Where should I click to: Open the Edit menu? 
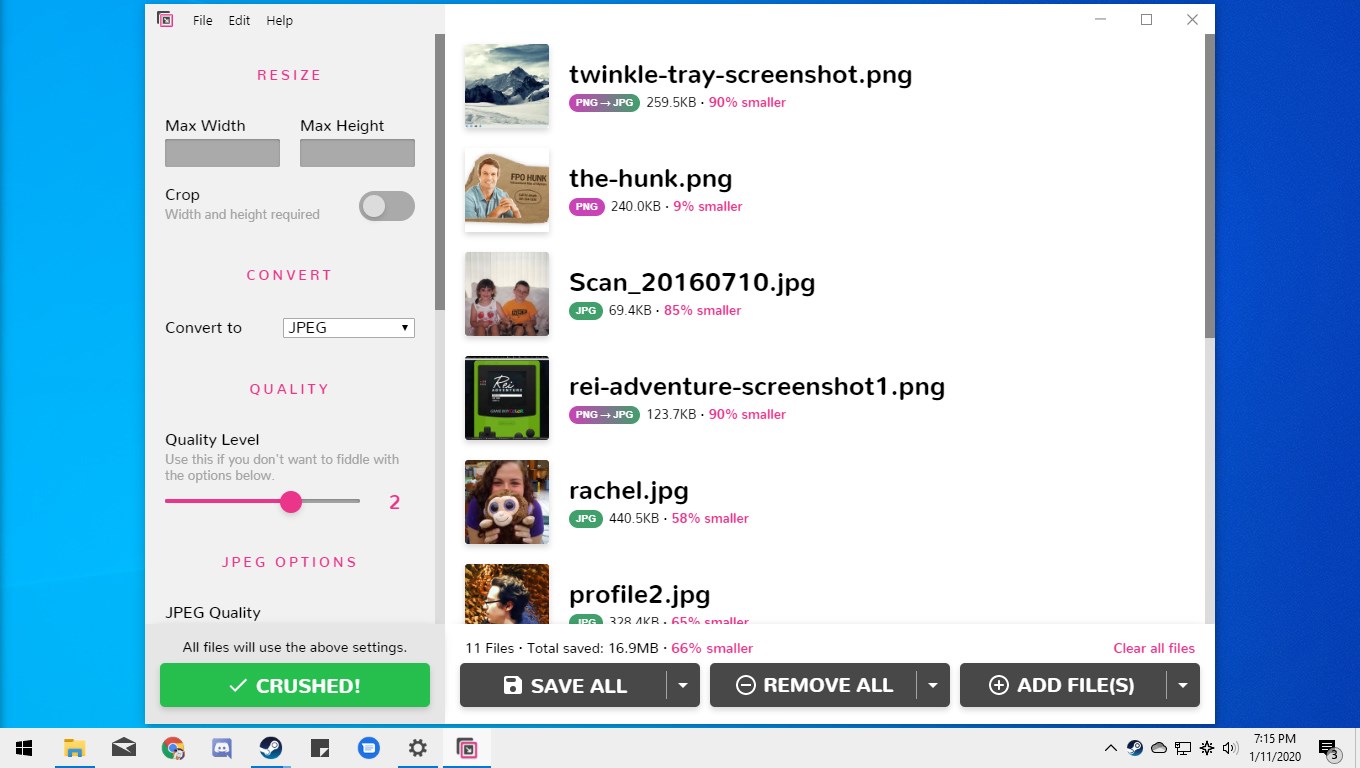(x=239, y=20)
